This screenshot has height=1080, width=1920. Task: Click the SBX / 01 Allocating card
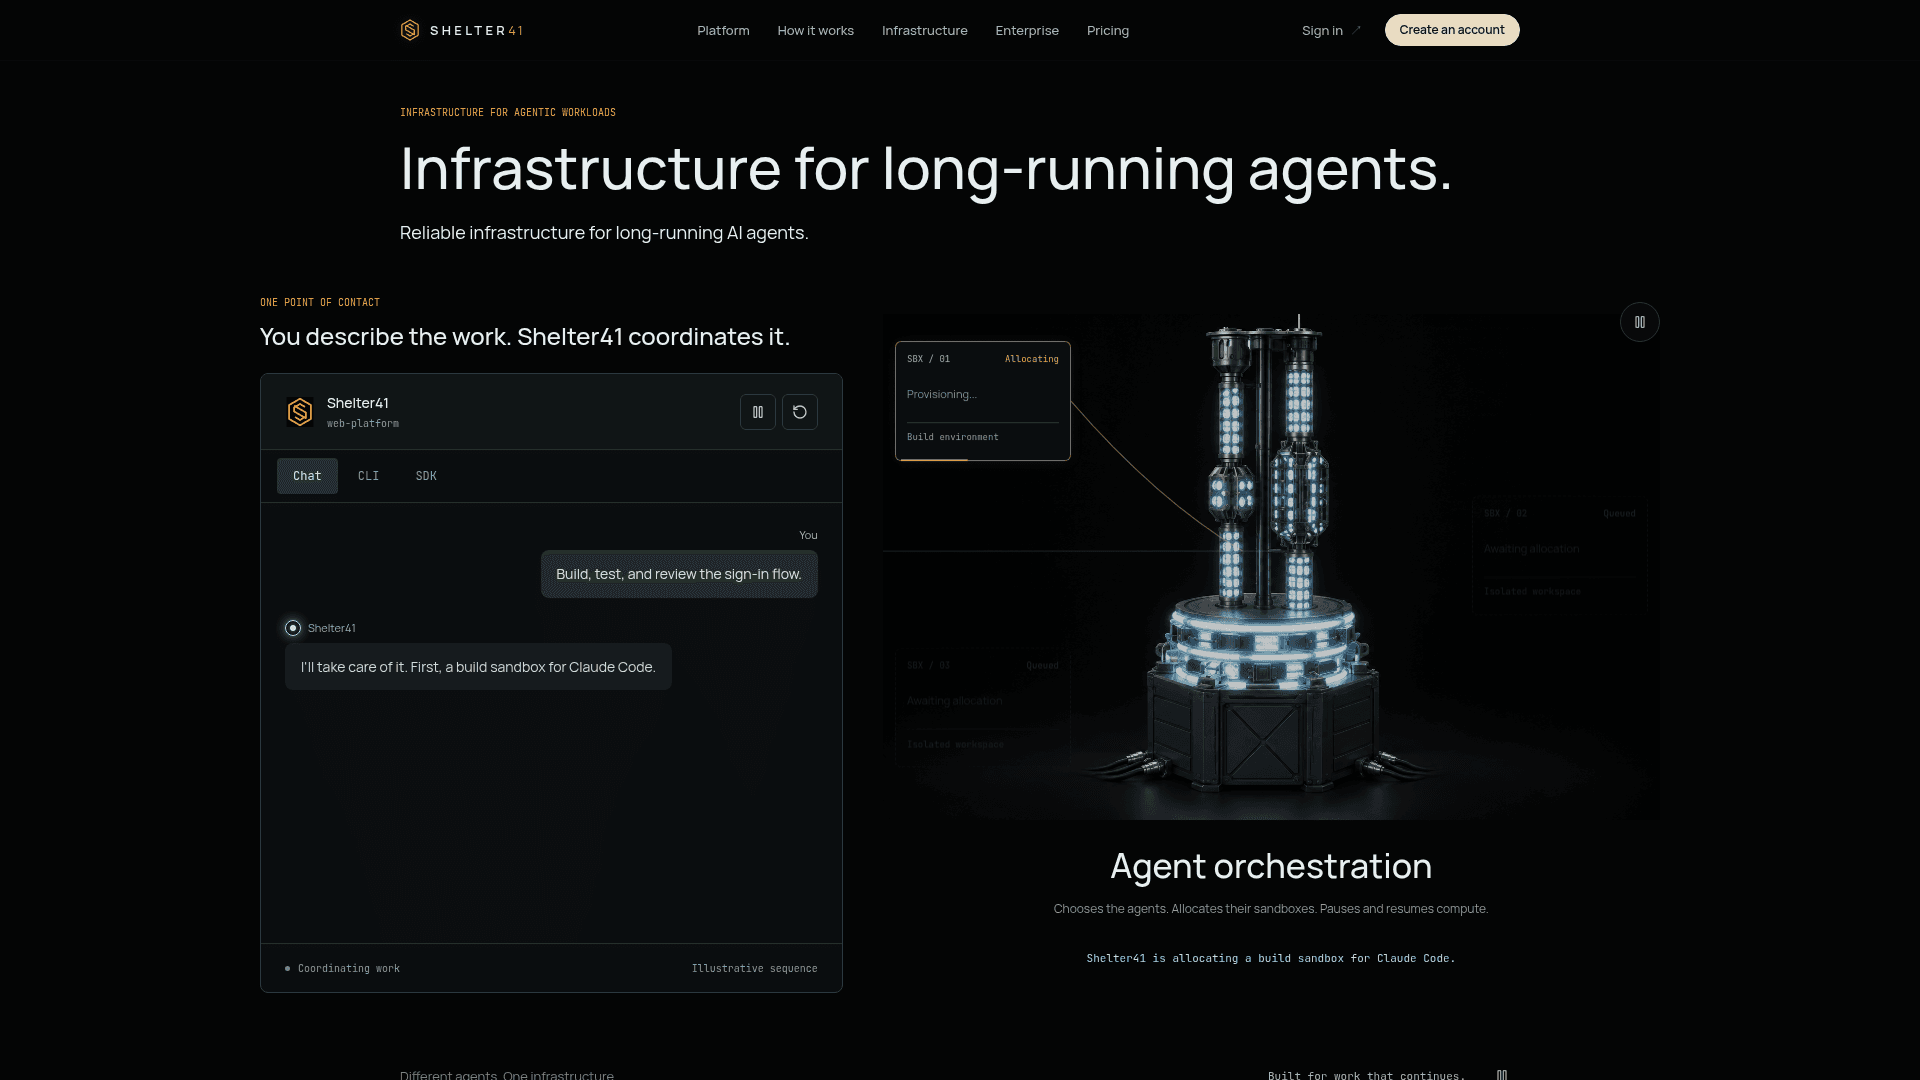click(x=983, y=401)
